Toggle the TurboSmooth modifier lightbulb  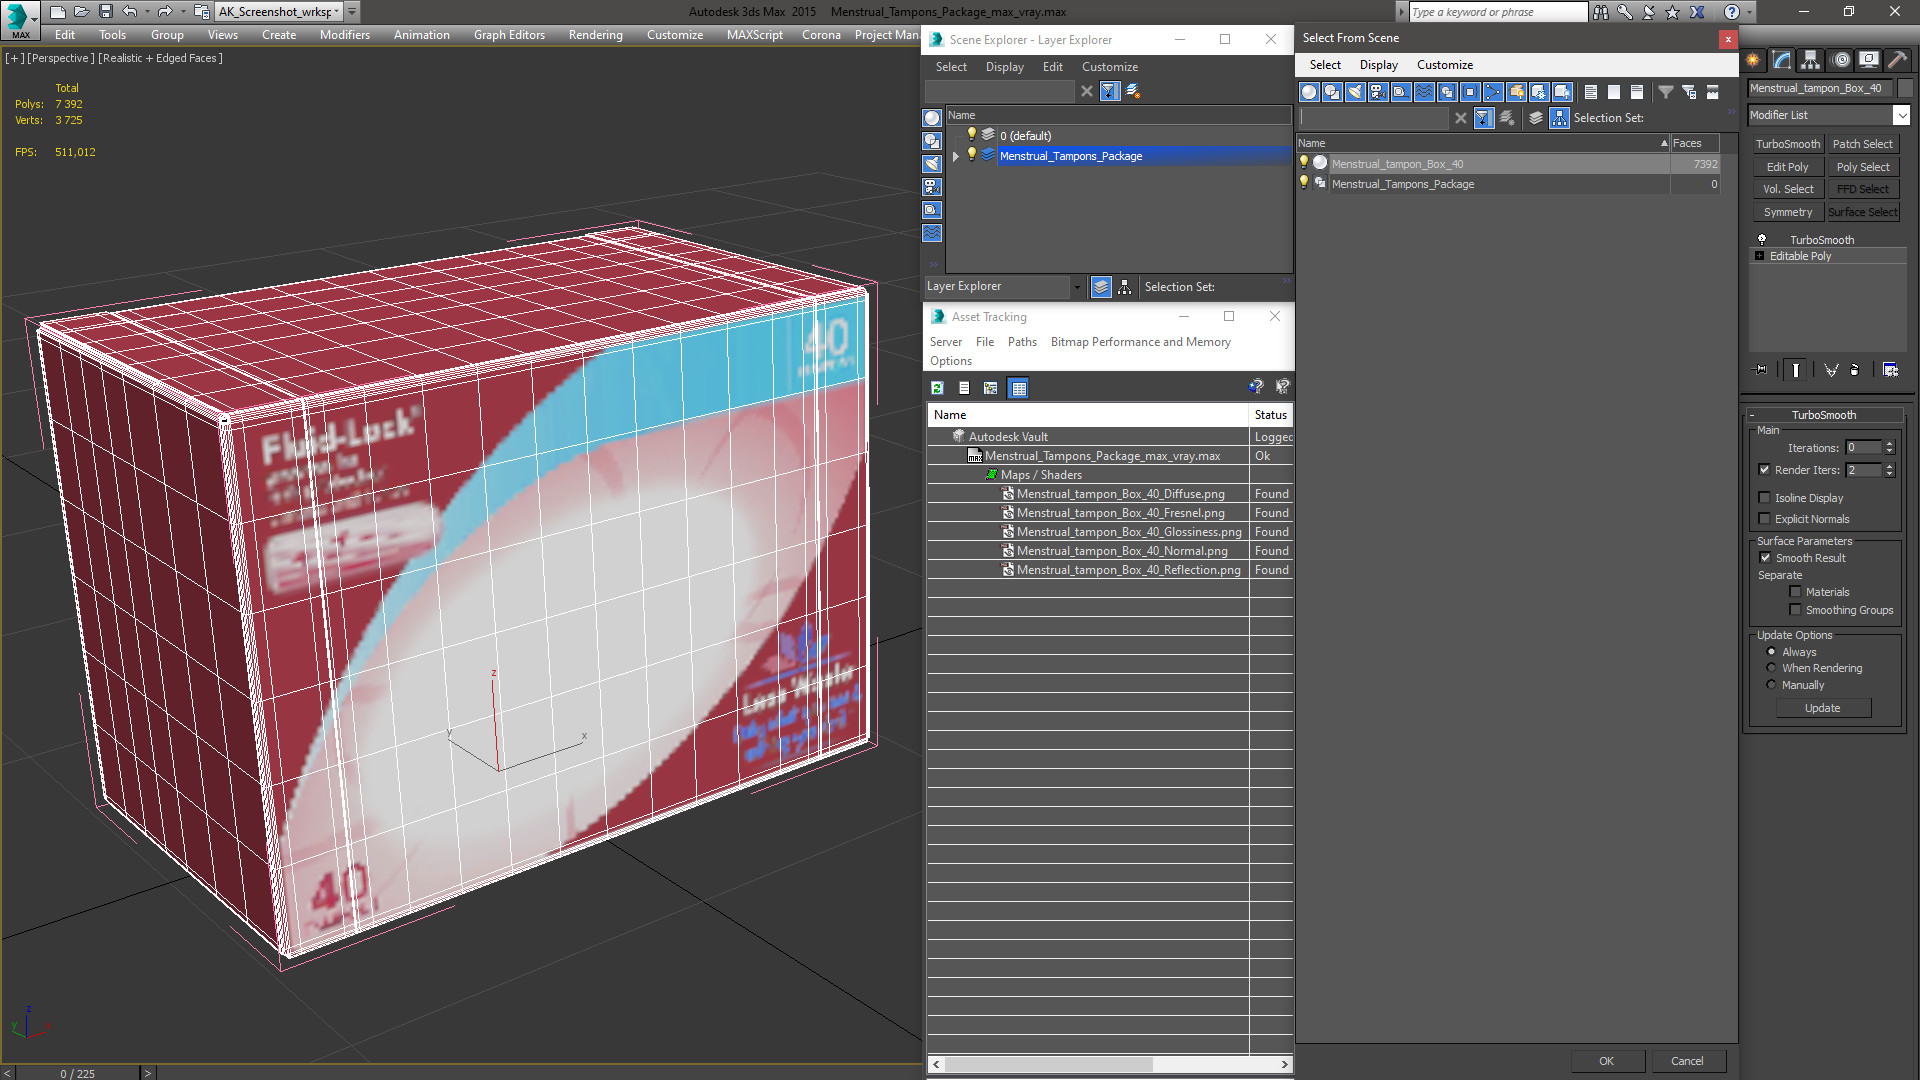pos(1762,240)
